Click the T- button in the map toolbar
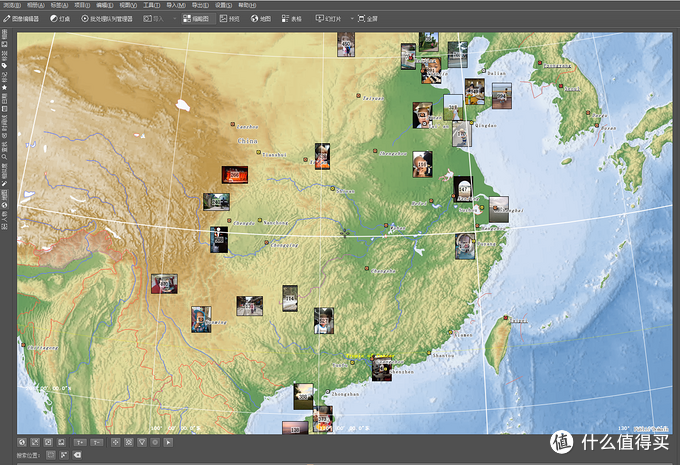This screenshot has height=465, width=680. (97, 441)
